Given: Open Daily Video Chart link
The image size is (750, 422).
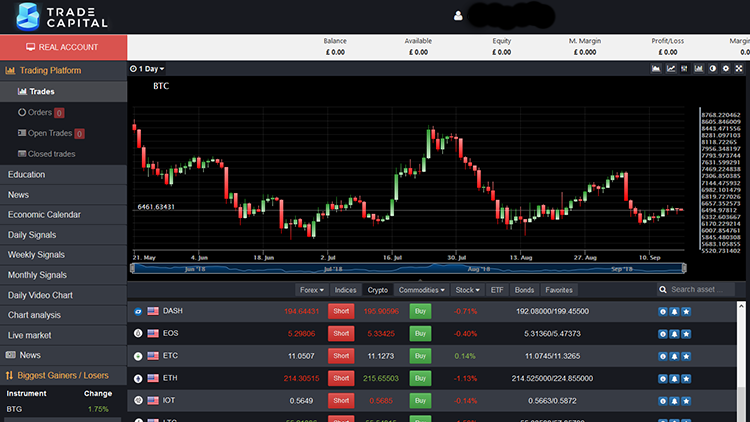Looking at the screenshot, I should [x=64, y=295].
